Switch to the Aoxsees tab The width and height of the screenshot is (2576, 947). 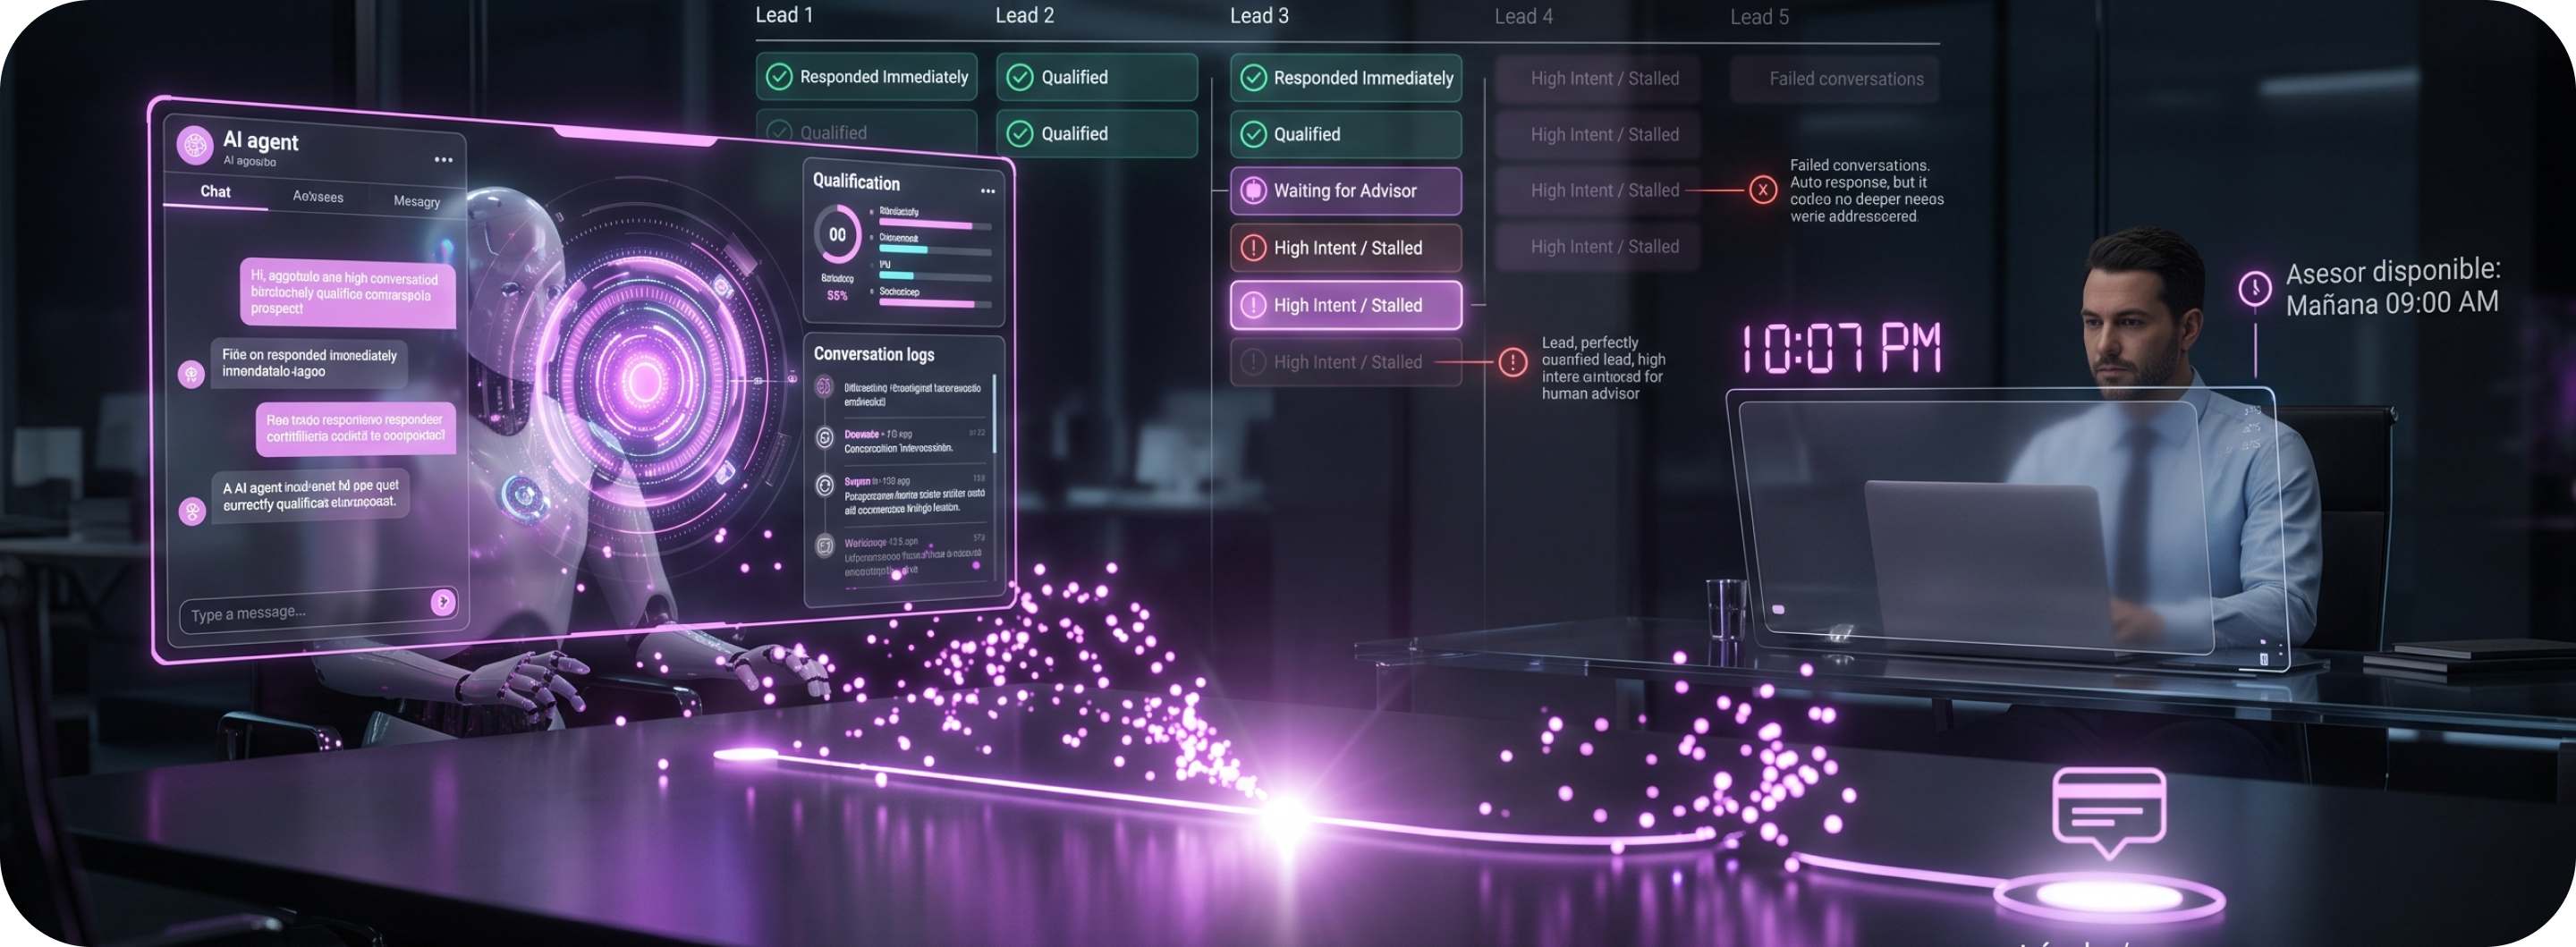(318, 196)
